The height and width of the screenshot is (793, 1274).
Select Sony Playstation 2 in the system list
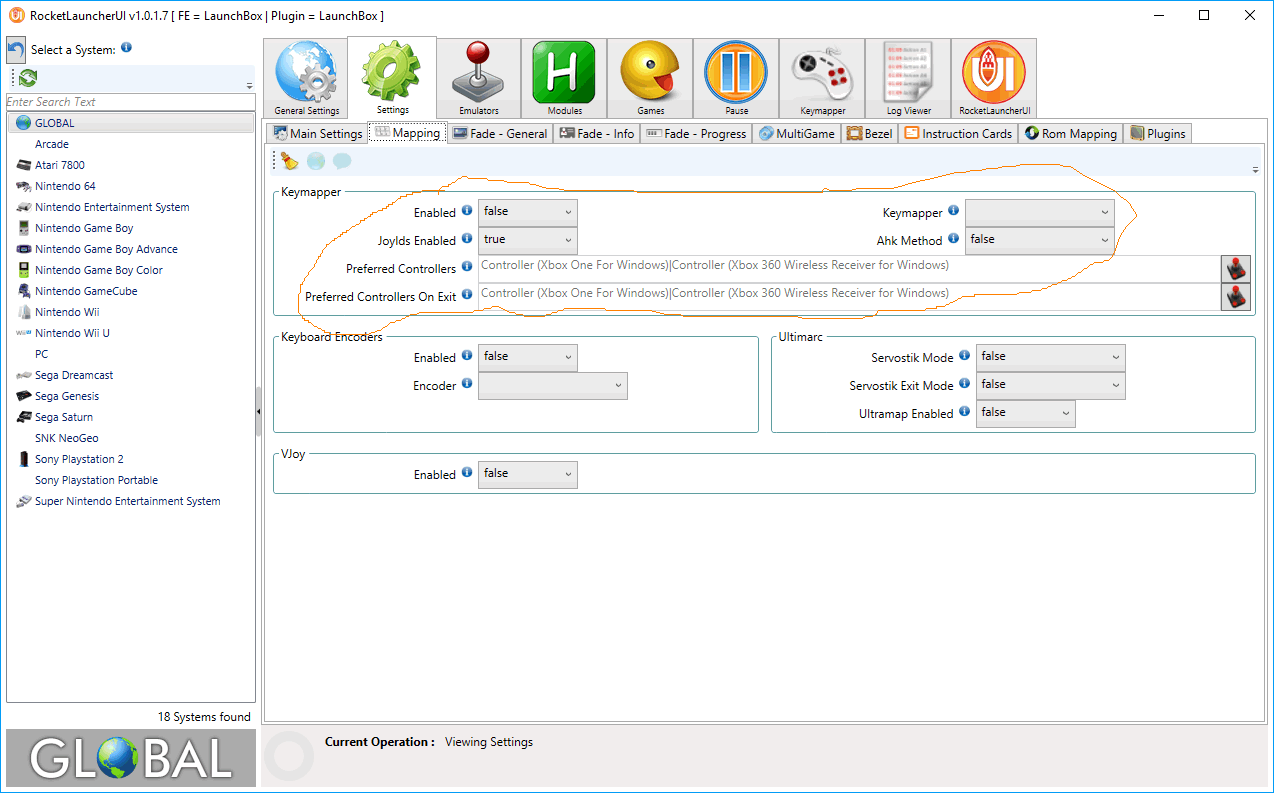[79, 459]
